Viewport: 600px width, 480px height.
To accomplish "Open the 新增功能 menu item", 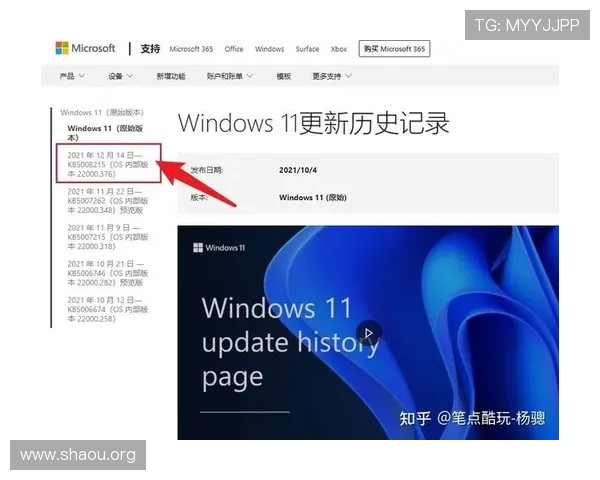I will [x=171, y=76].
